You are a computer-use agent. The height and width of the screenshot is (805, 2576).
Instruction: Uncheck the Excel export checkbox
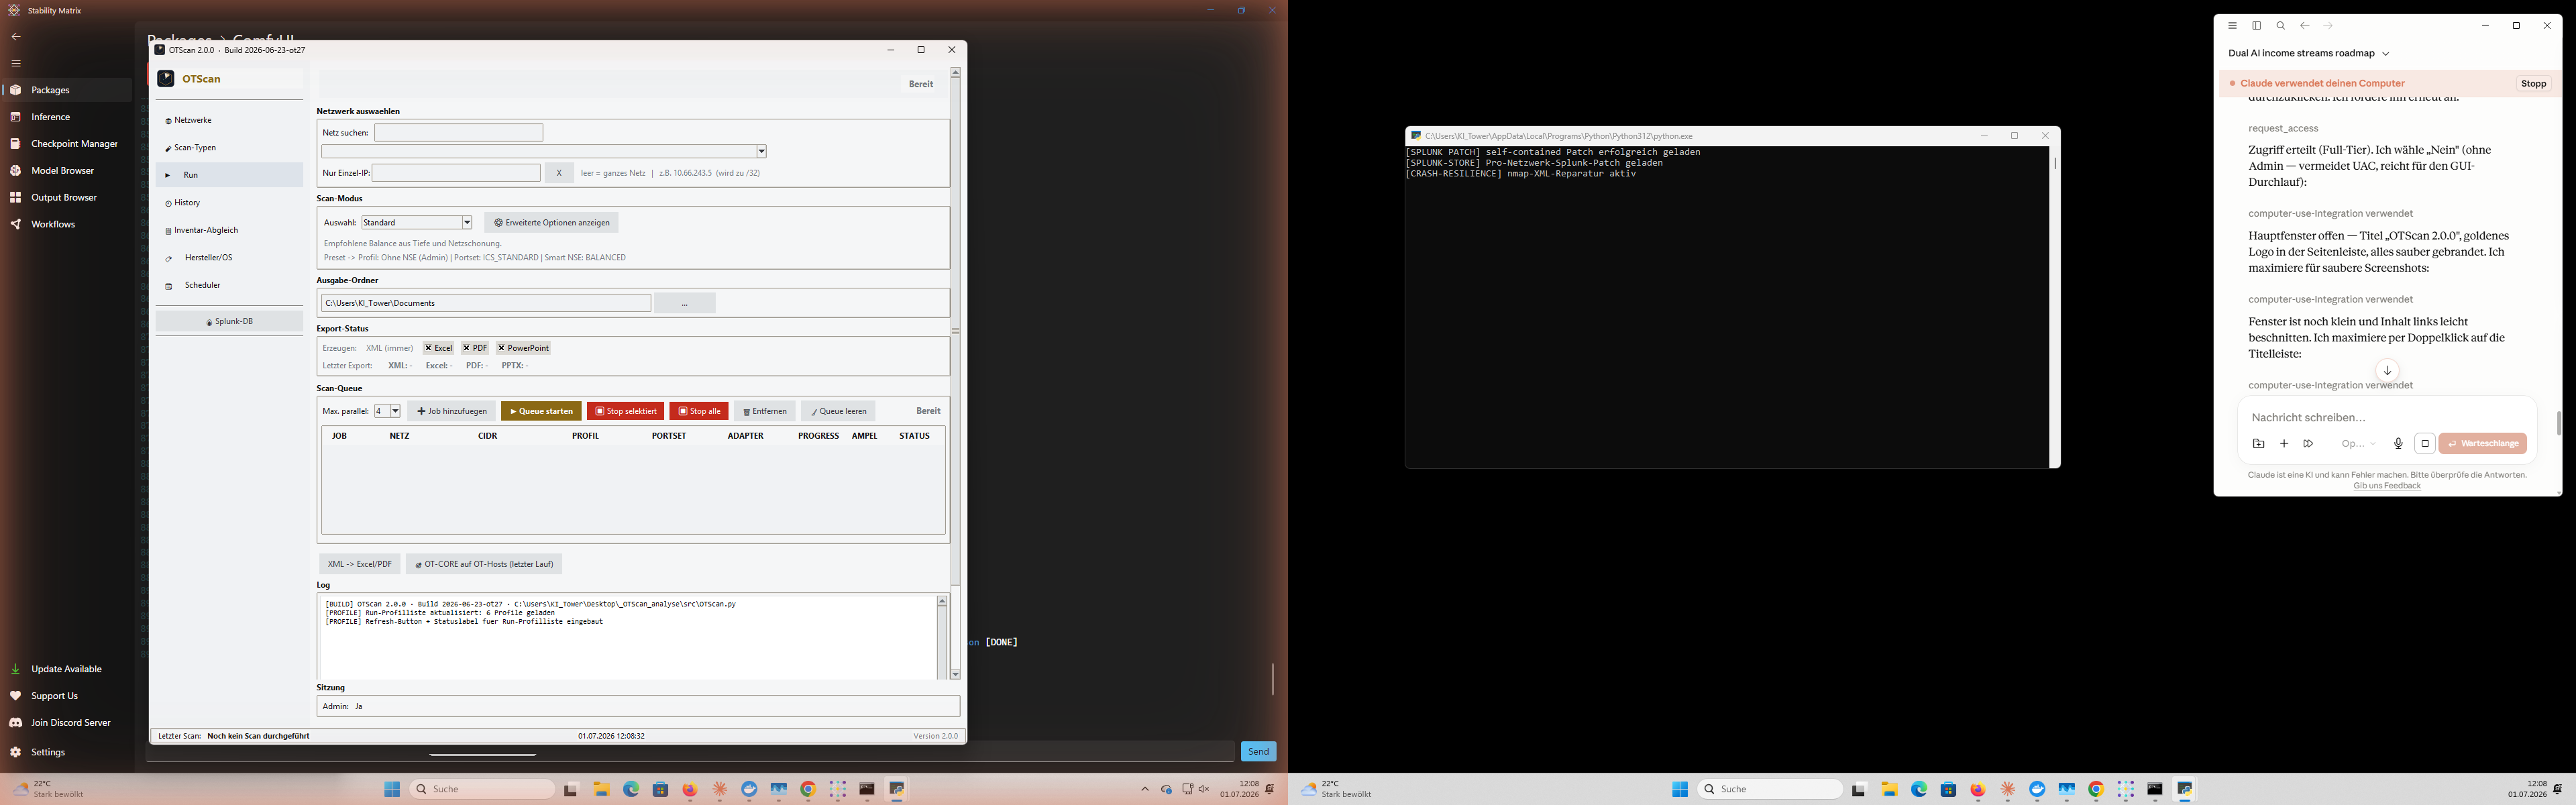(x=428, y=348)
